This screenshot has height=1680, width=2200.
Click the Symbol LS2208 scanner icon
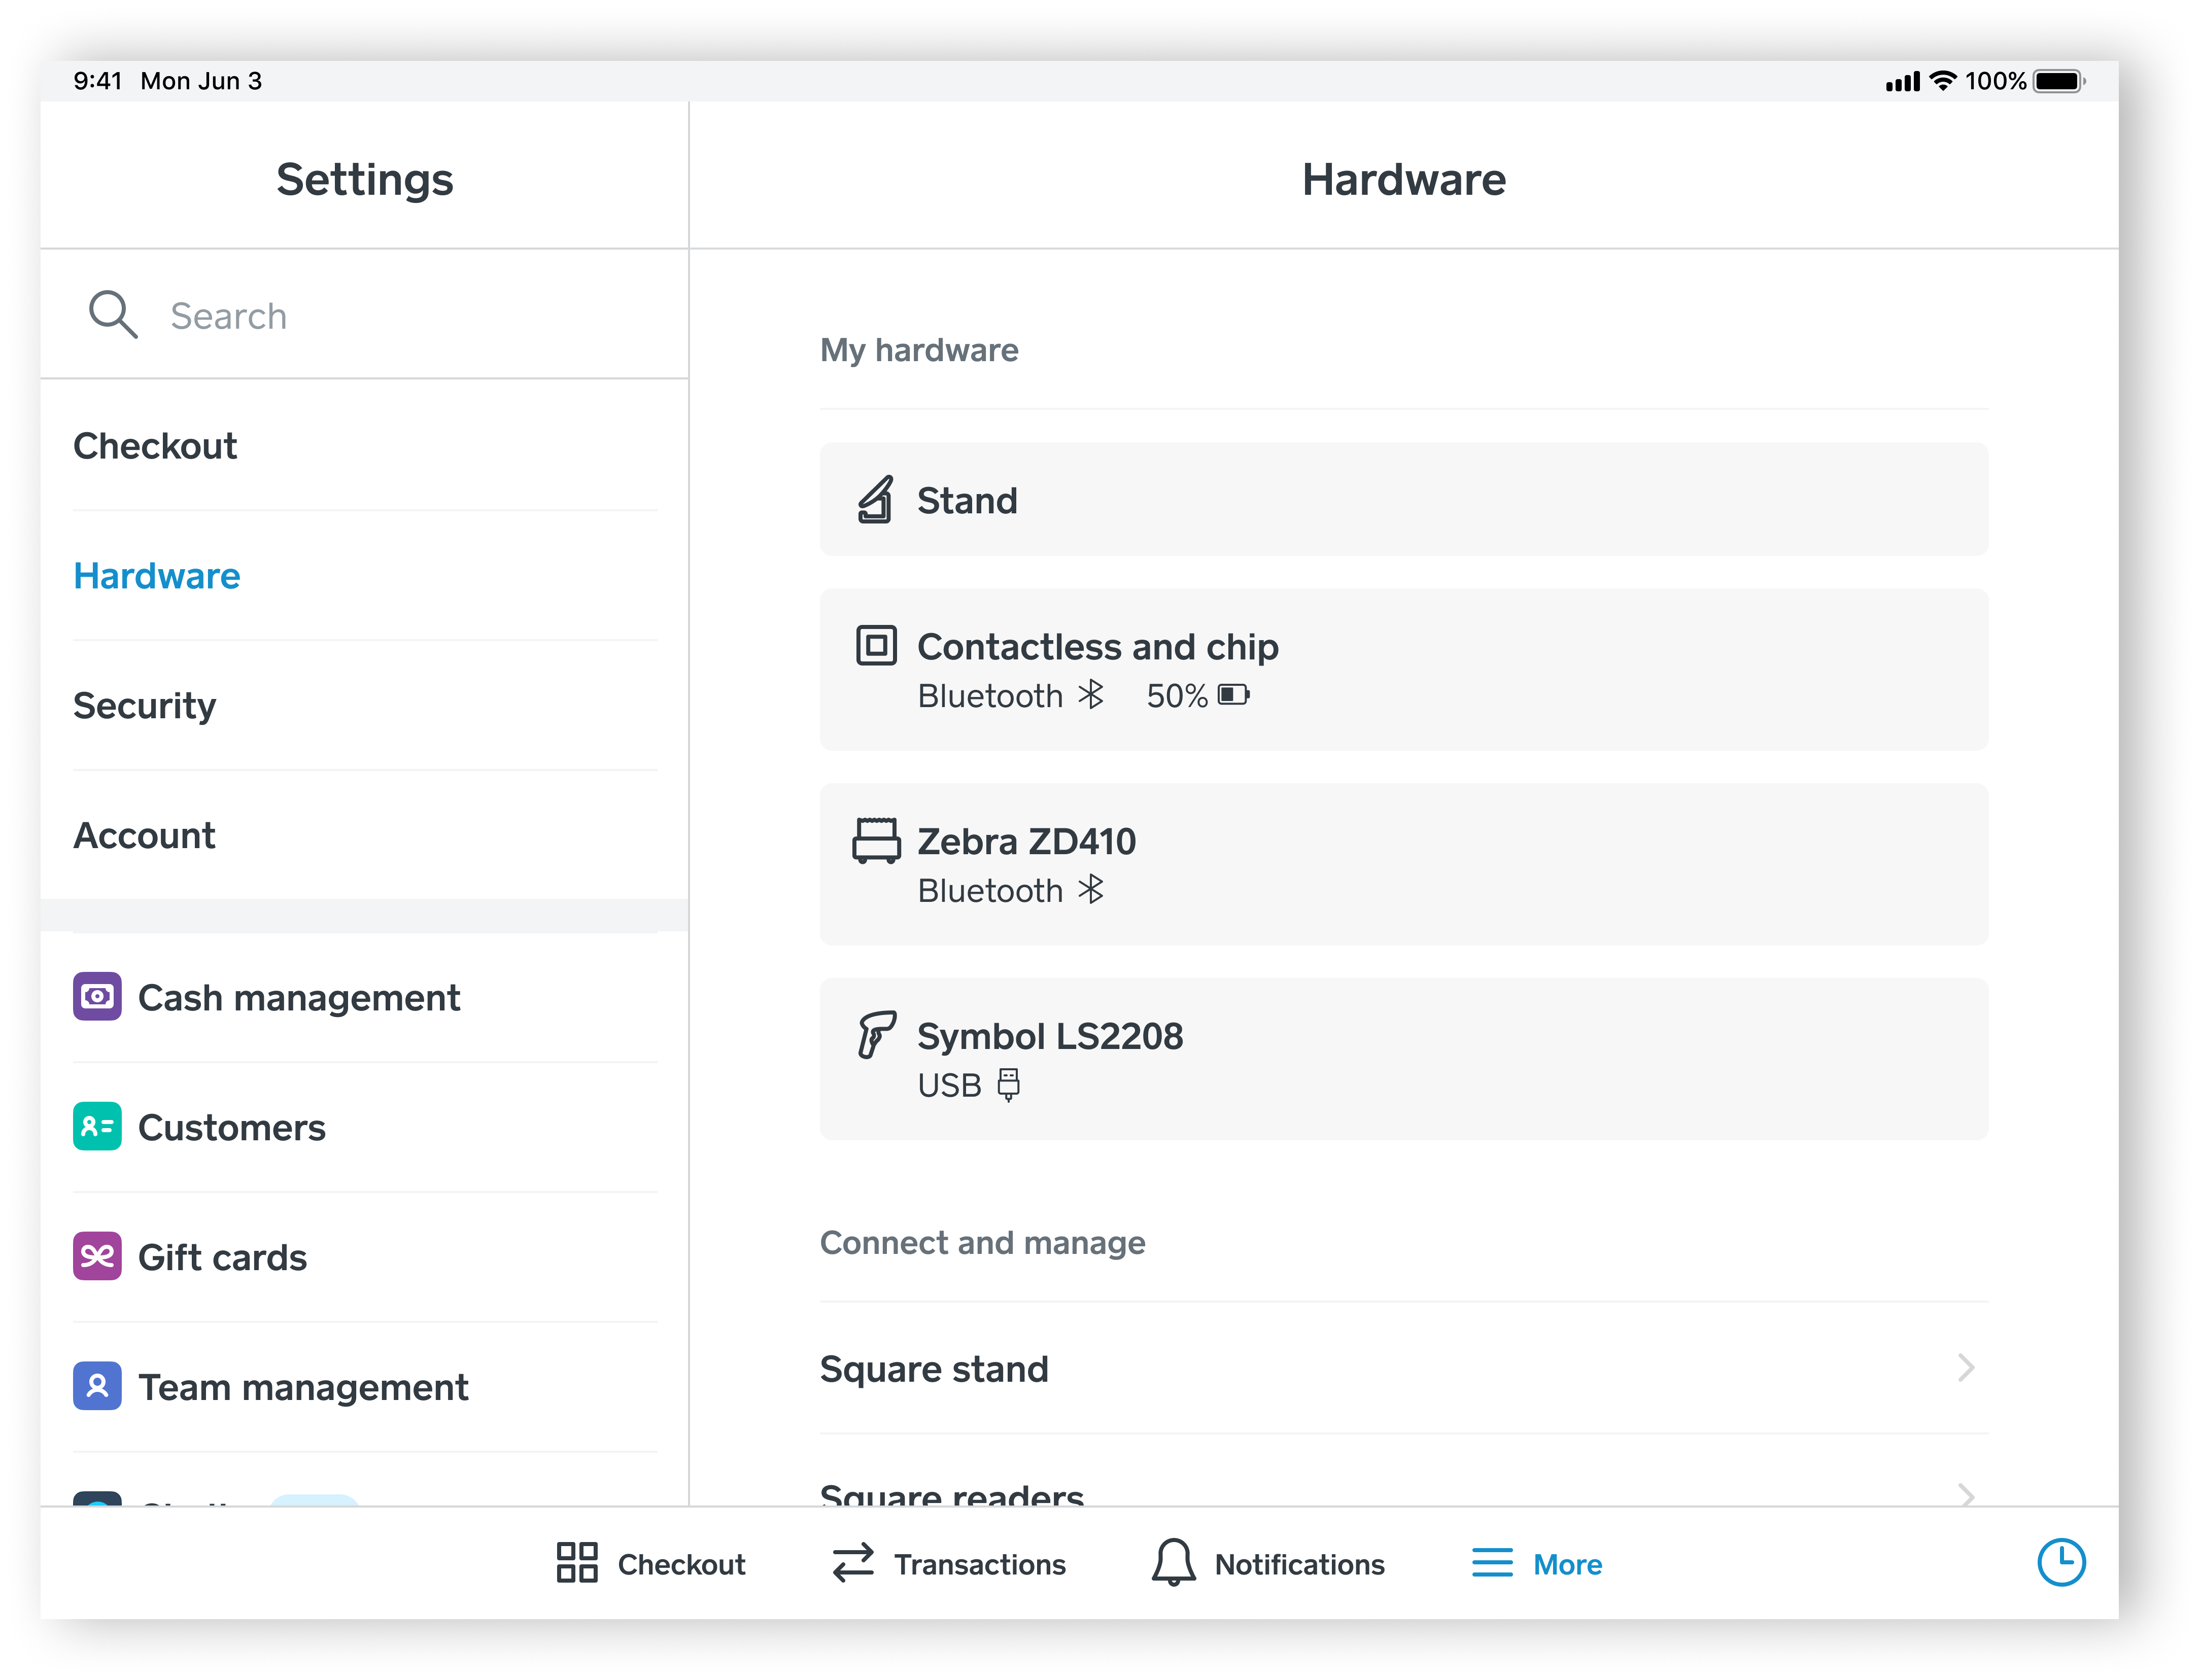click(876, 1034)
